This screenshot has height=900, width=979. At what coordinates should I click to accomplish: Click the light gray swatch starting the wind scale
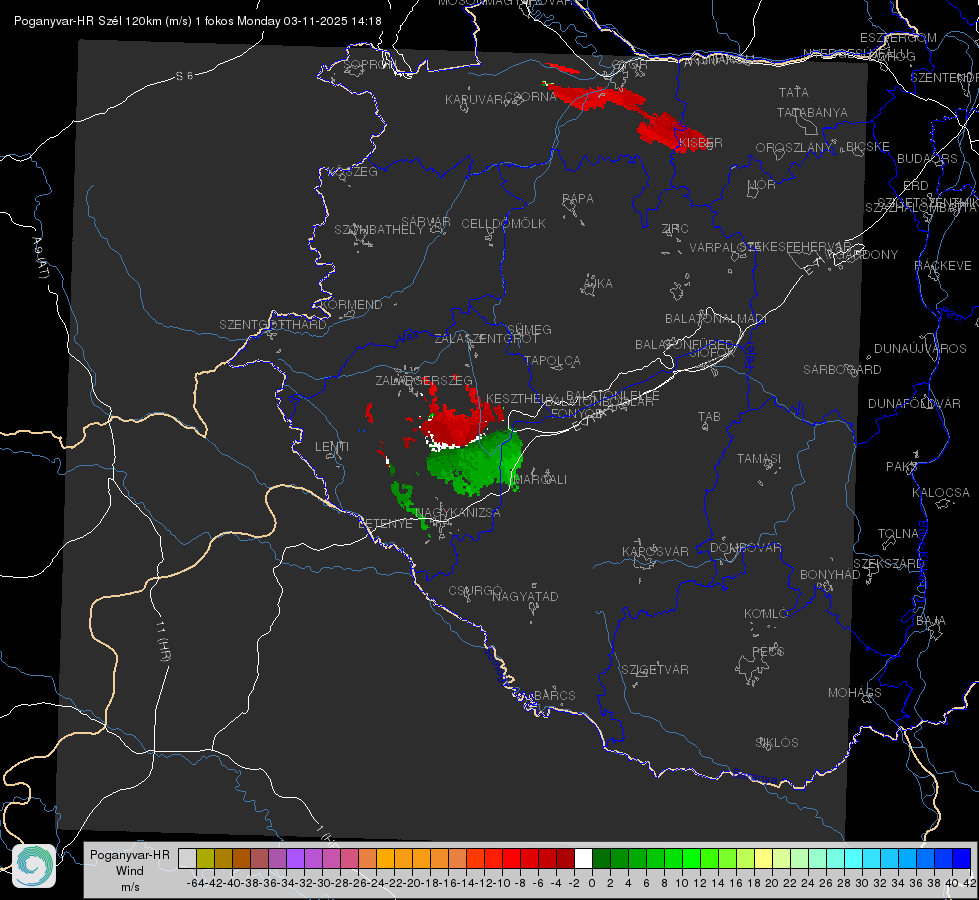[x=187, y=858]
